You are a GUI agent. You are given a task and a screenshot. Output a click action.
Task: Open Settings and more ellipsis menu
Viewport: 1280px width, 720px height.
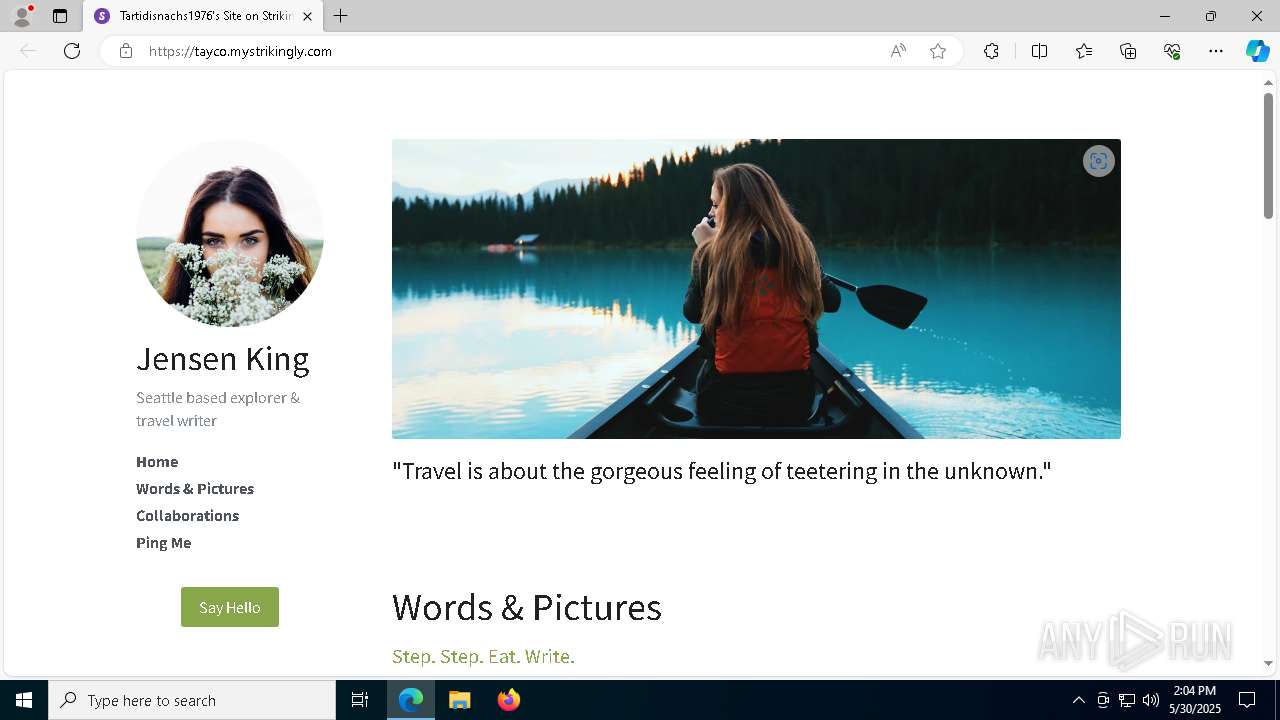[1216, 51]
